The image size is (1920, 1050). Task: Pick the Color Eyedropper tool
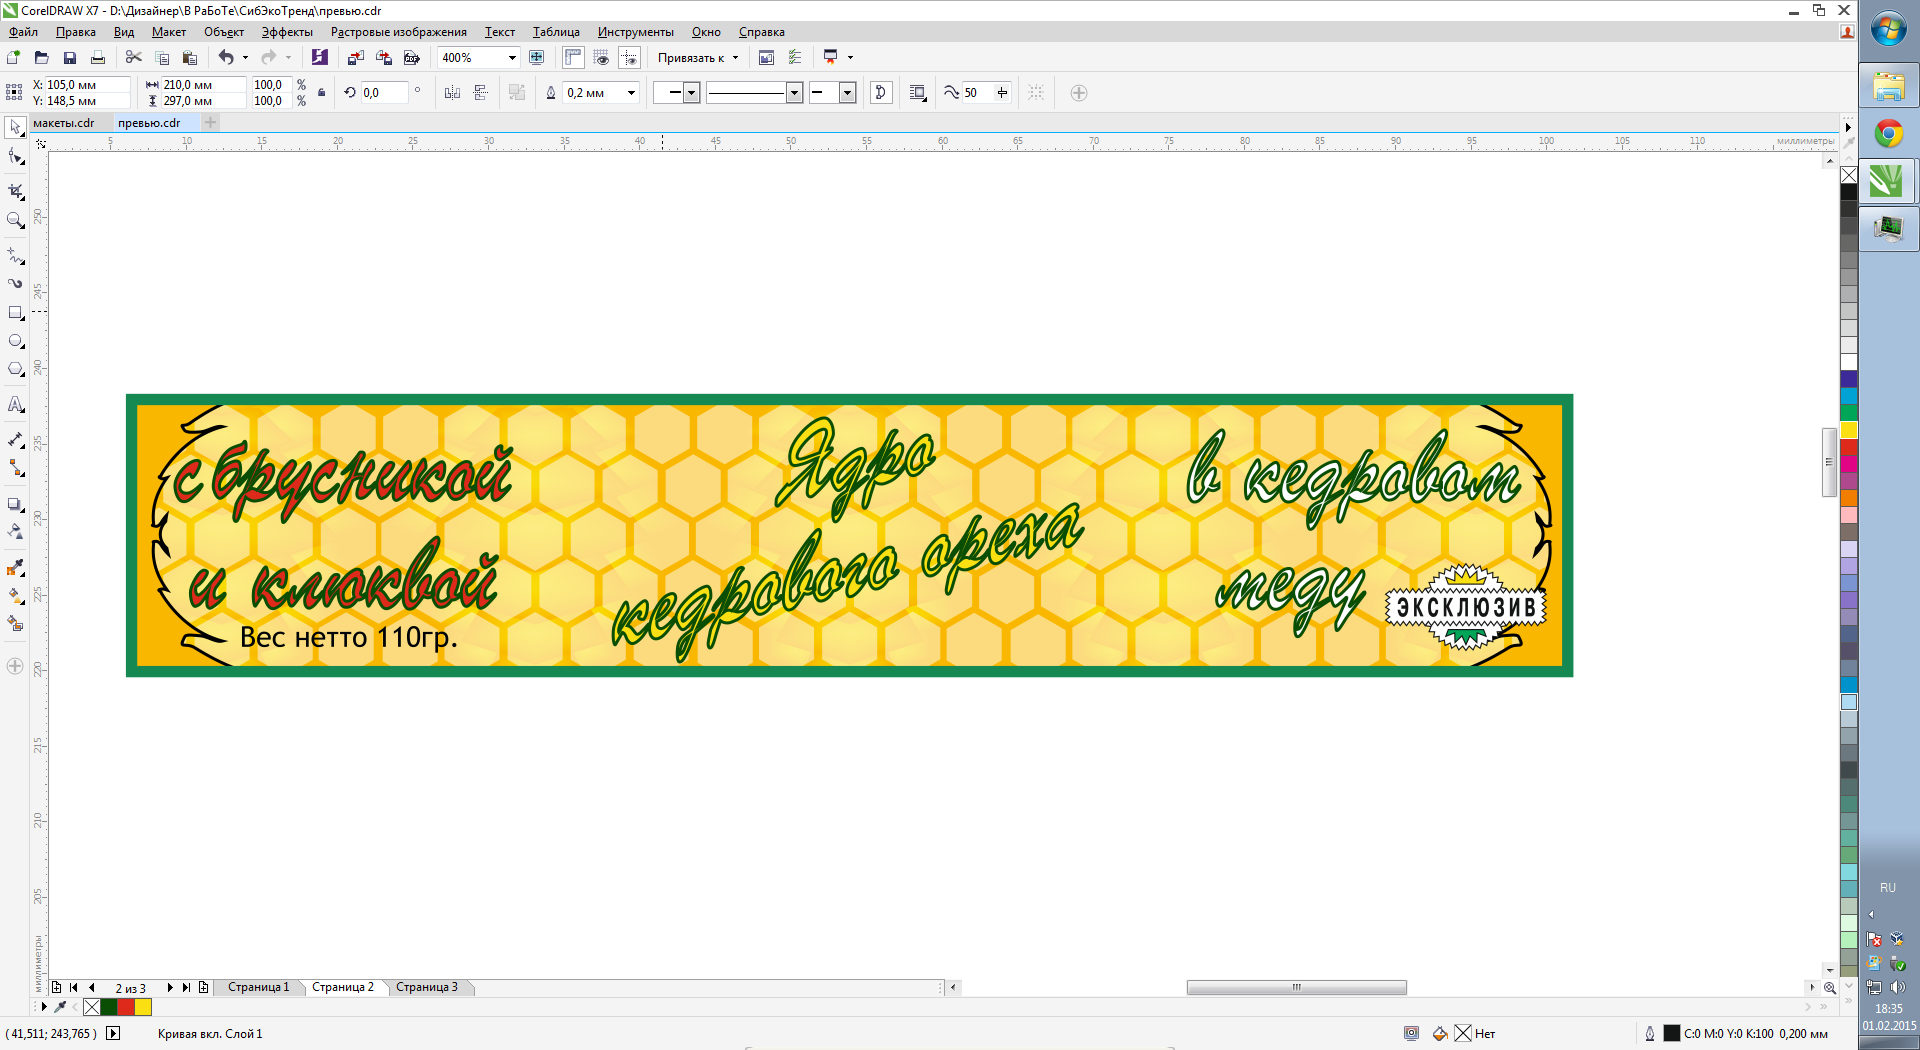pos(15,568)
